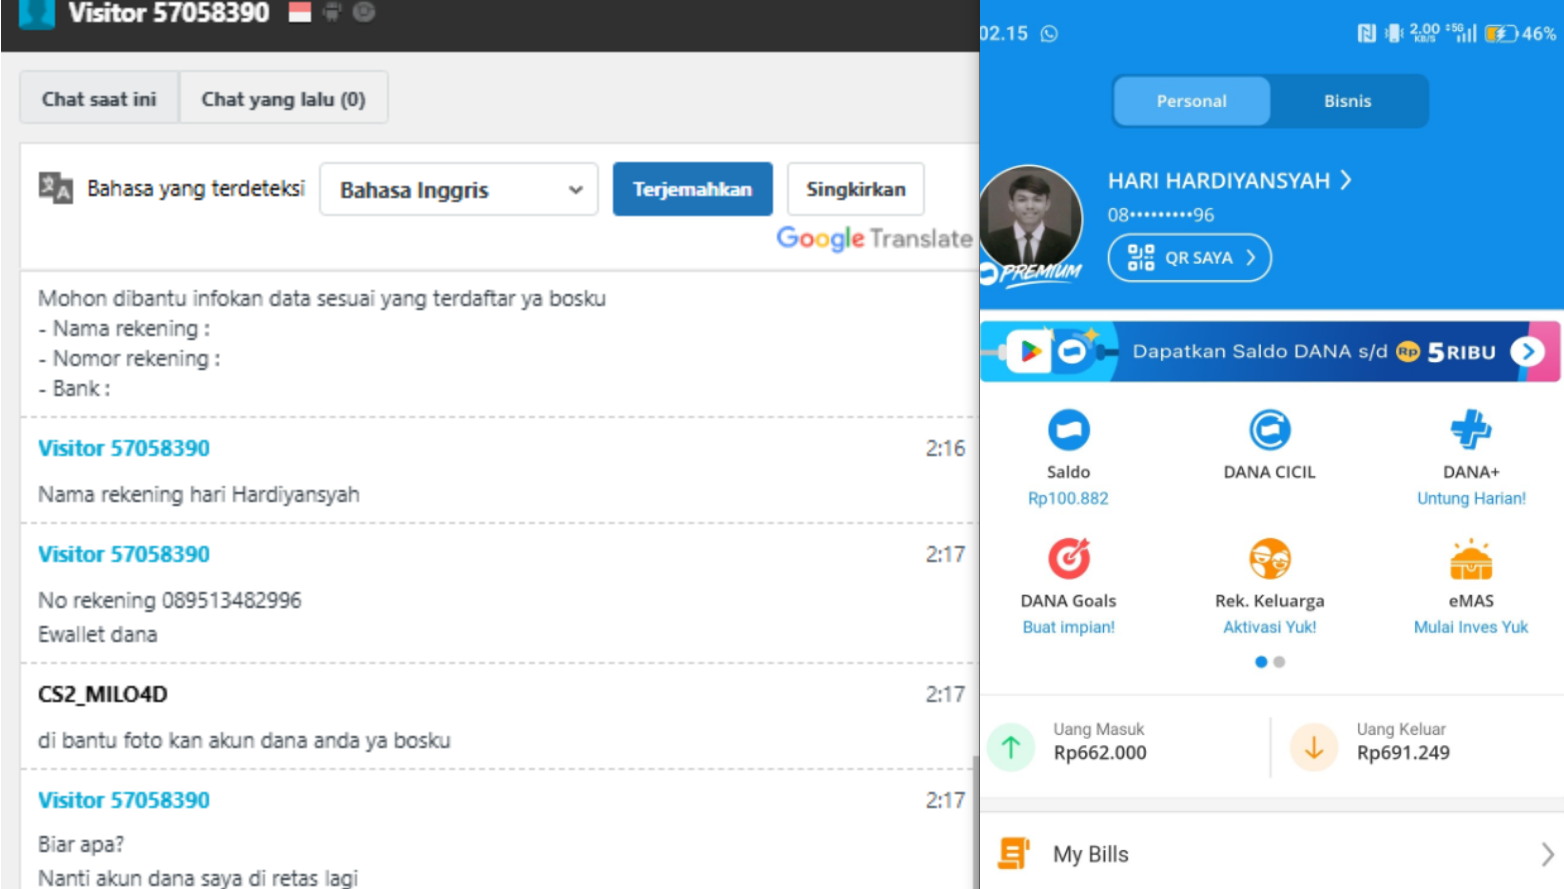Screen dimensions: 1564x889
Task: Tap the second page indicator dot
Action: coord(1279,662)
